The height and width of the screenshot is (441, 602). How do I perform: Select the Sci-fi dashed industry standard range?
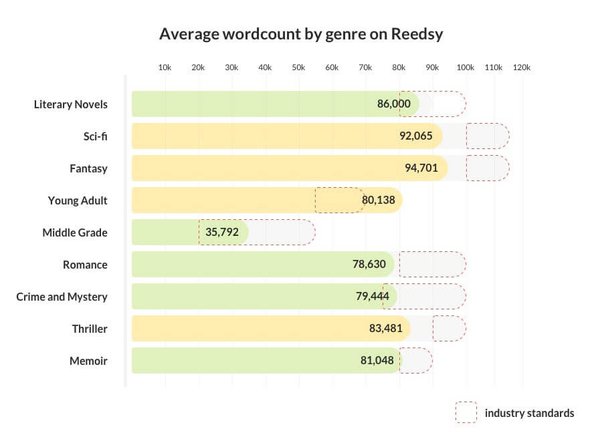(488, 136)
